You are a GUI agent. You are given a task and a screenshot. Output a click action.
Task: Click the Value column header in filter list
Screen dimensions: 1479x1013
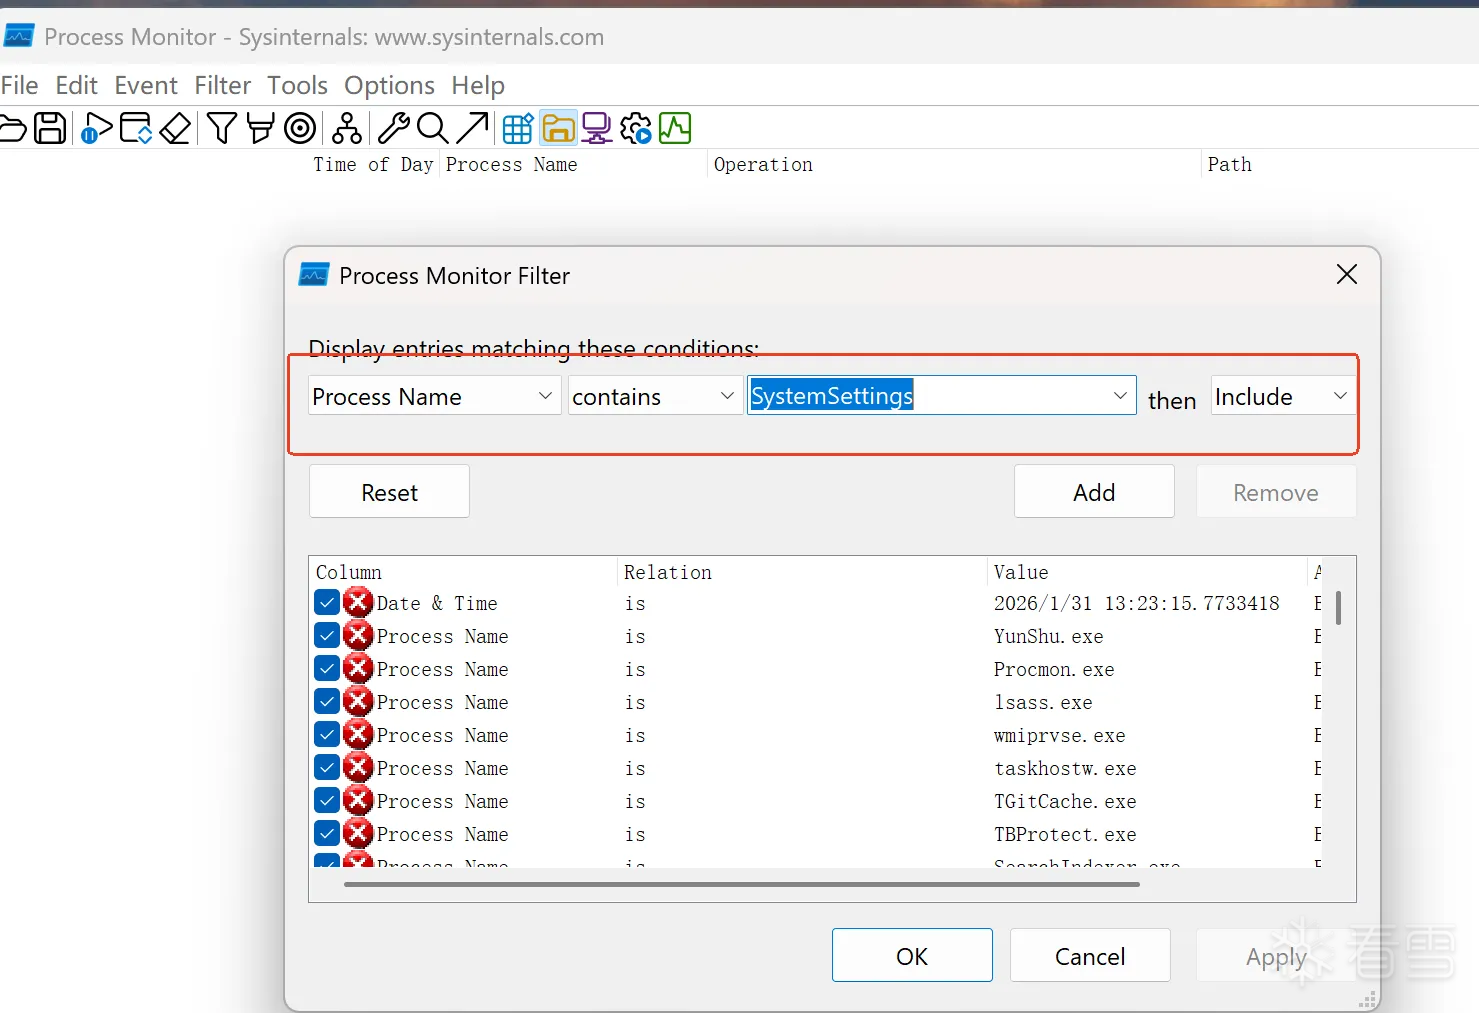coord(1147,572)
